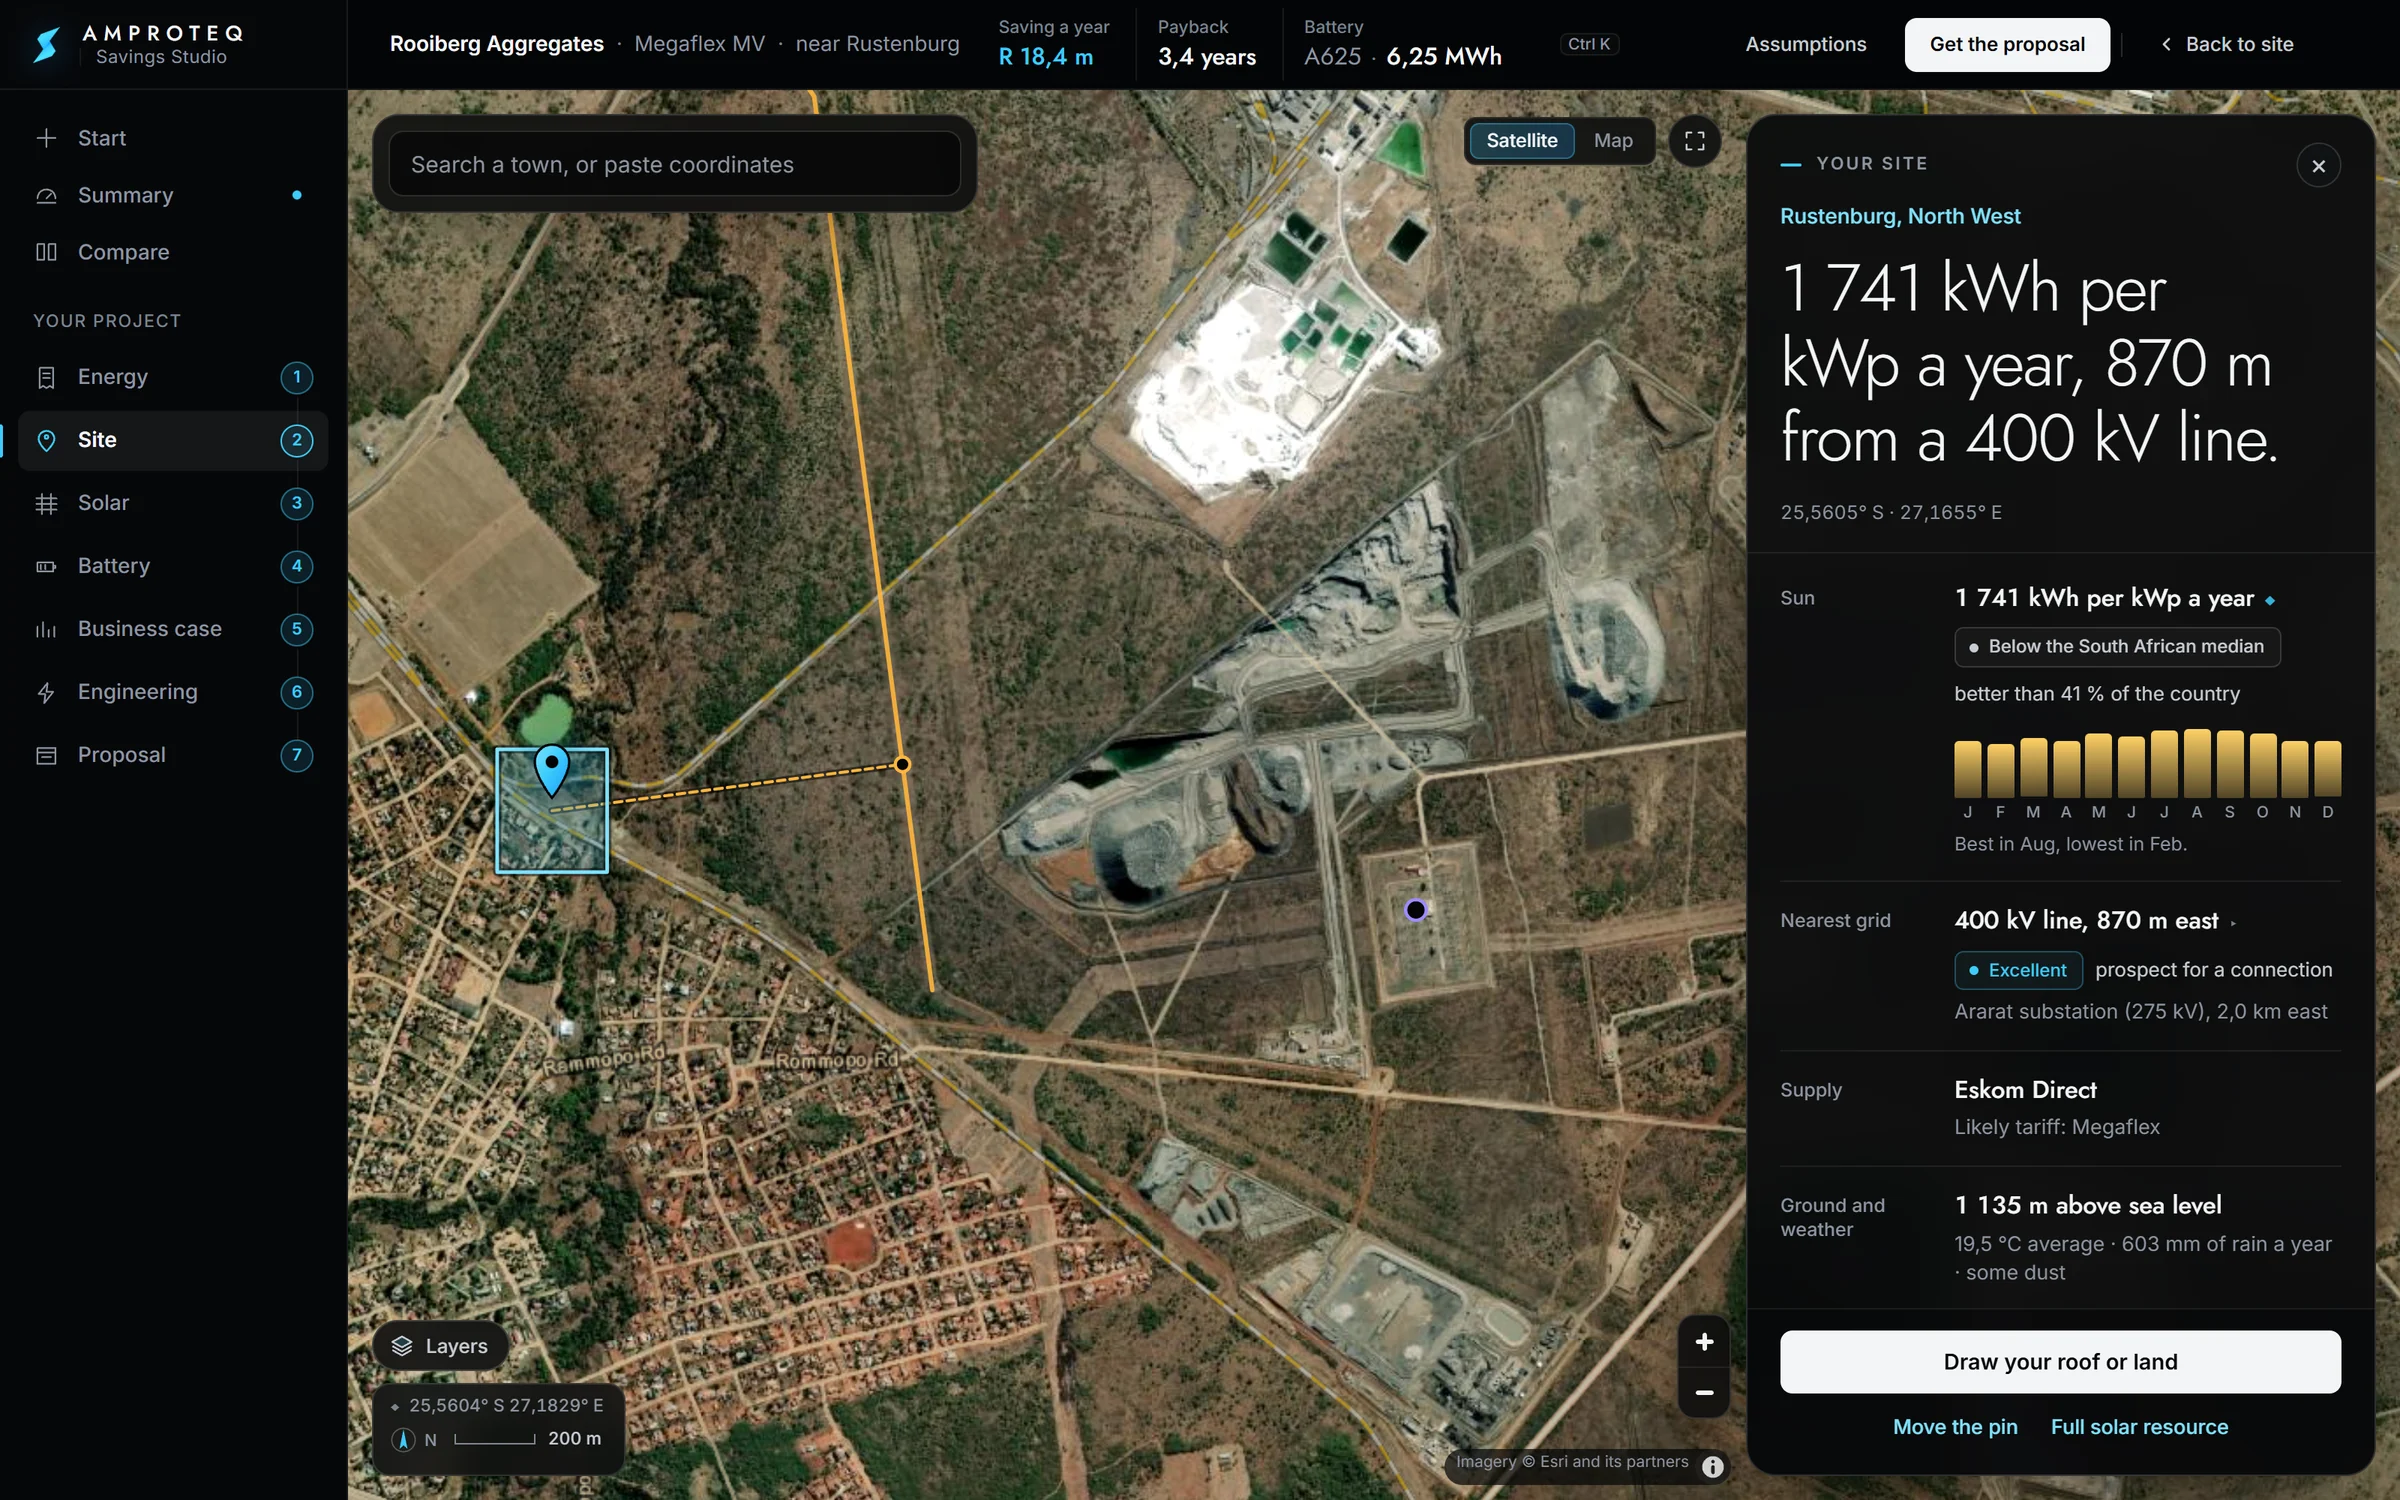The width and height of the screenshot is (2400, 1500).
Task: Click the highlighted site area square
Action: pyautogui.click(x=551, y=810)
